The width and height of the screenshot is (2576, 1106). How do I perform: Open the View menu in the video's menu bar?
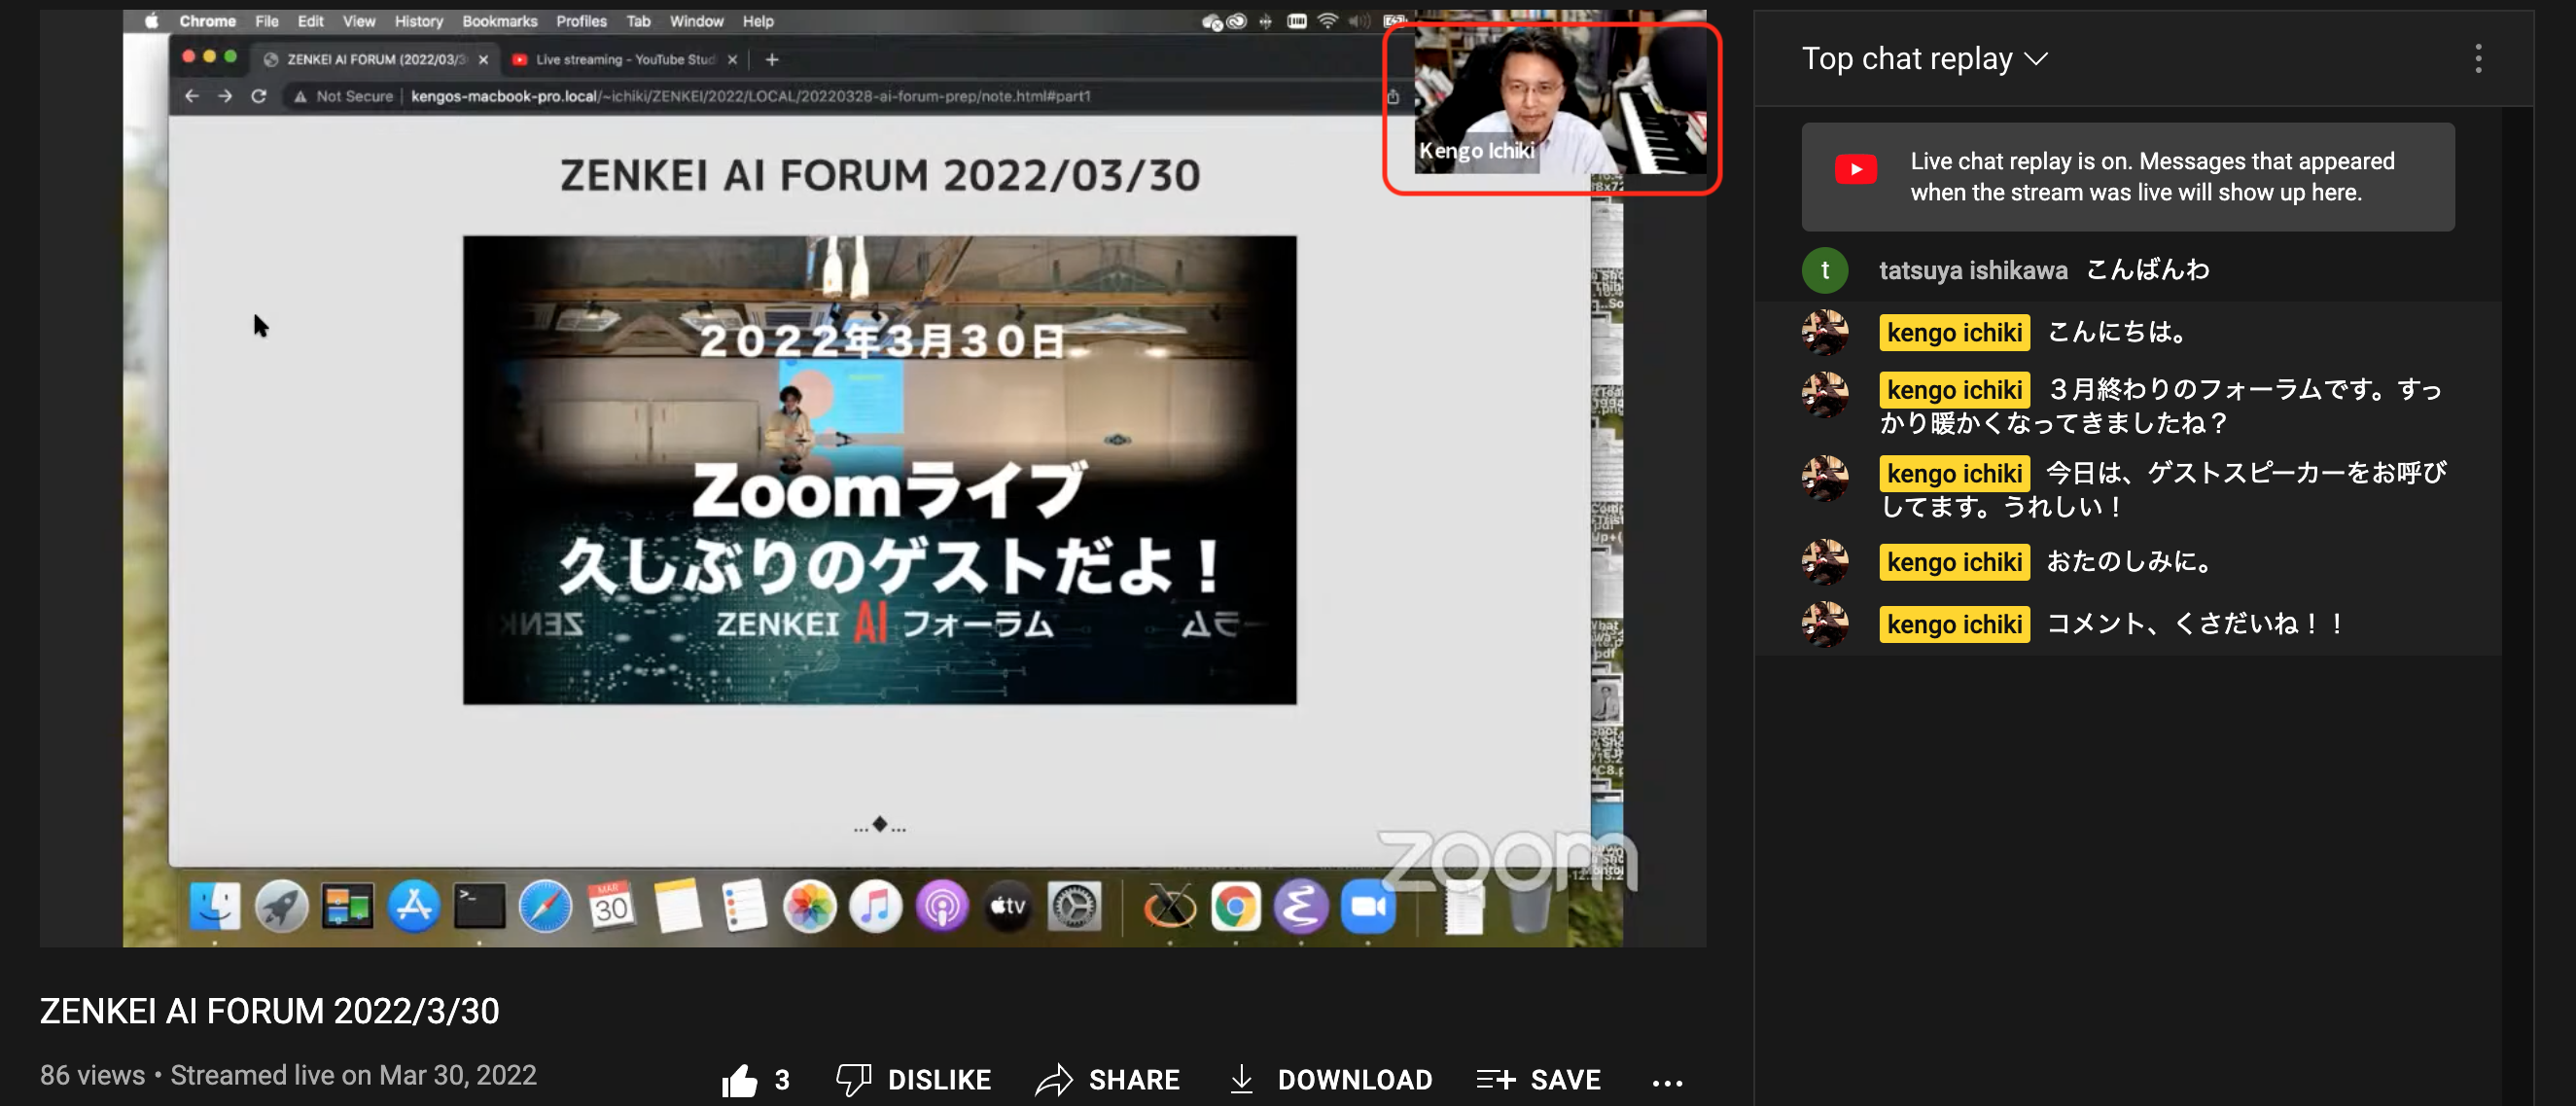click(358, 21)
